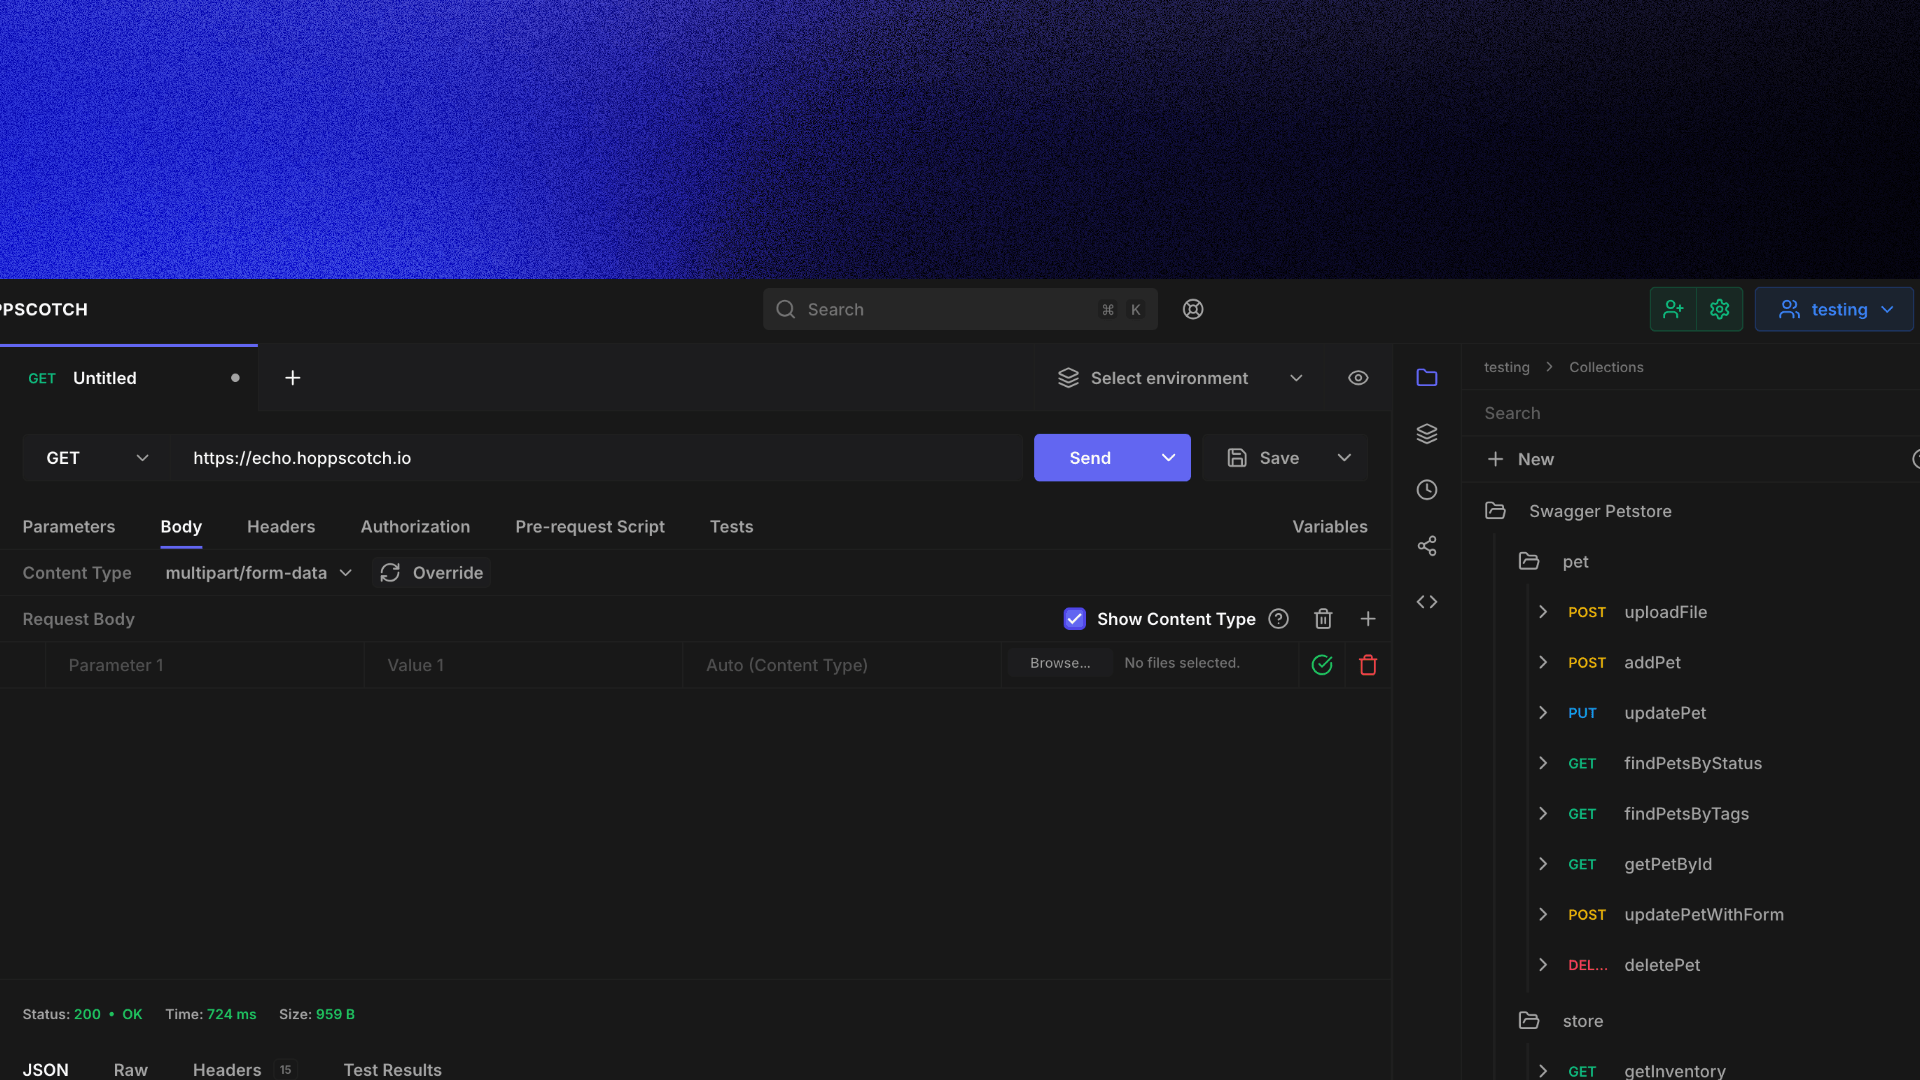Open the multipart/form-data content type dropdown

(x=258, y=572)
